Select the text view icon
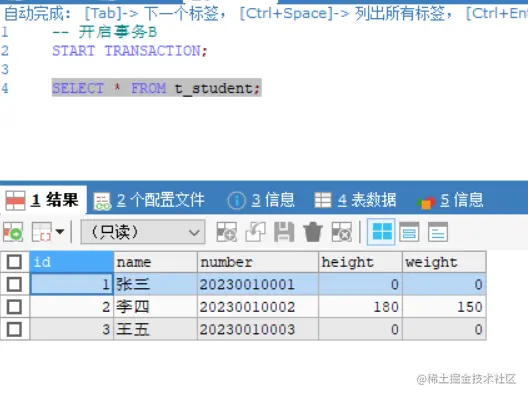 [438, 232]
